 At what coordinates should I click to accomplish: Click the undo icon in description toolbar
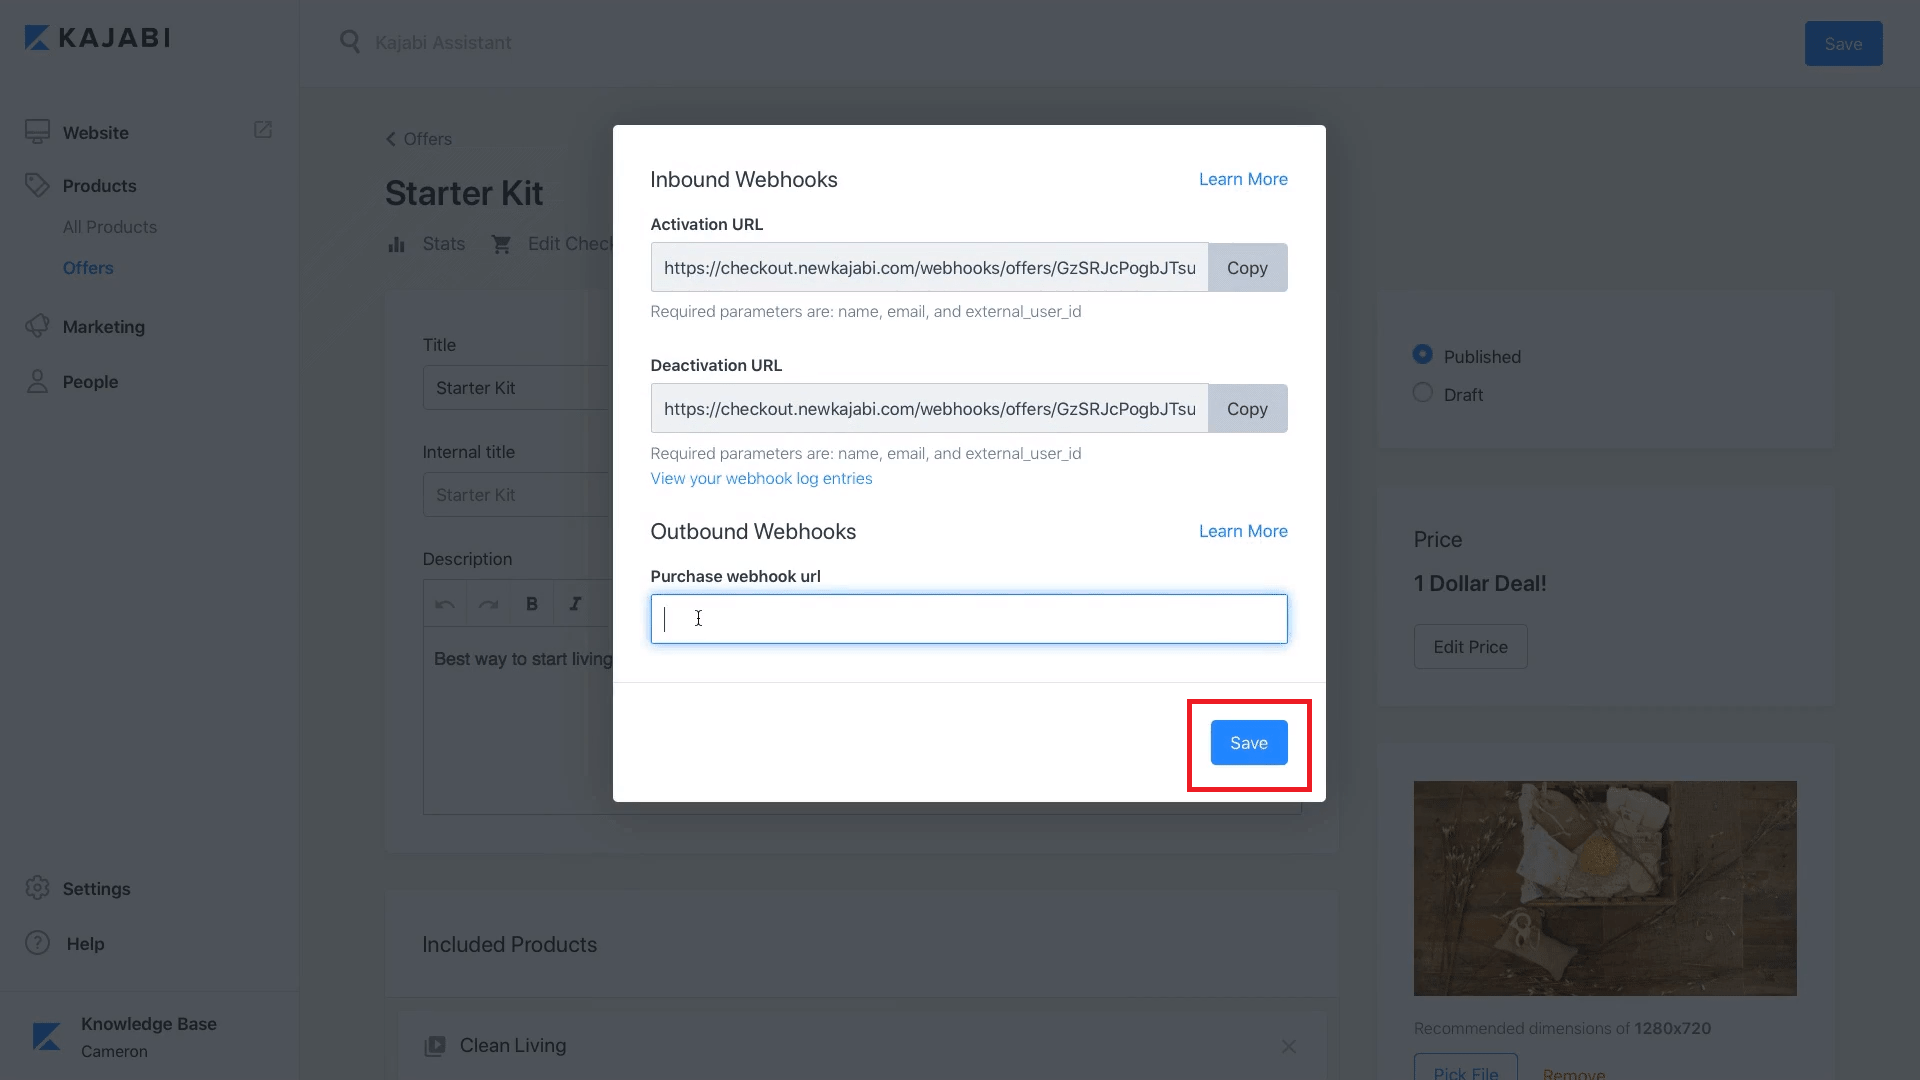(x=445, y=603)
